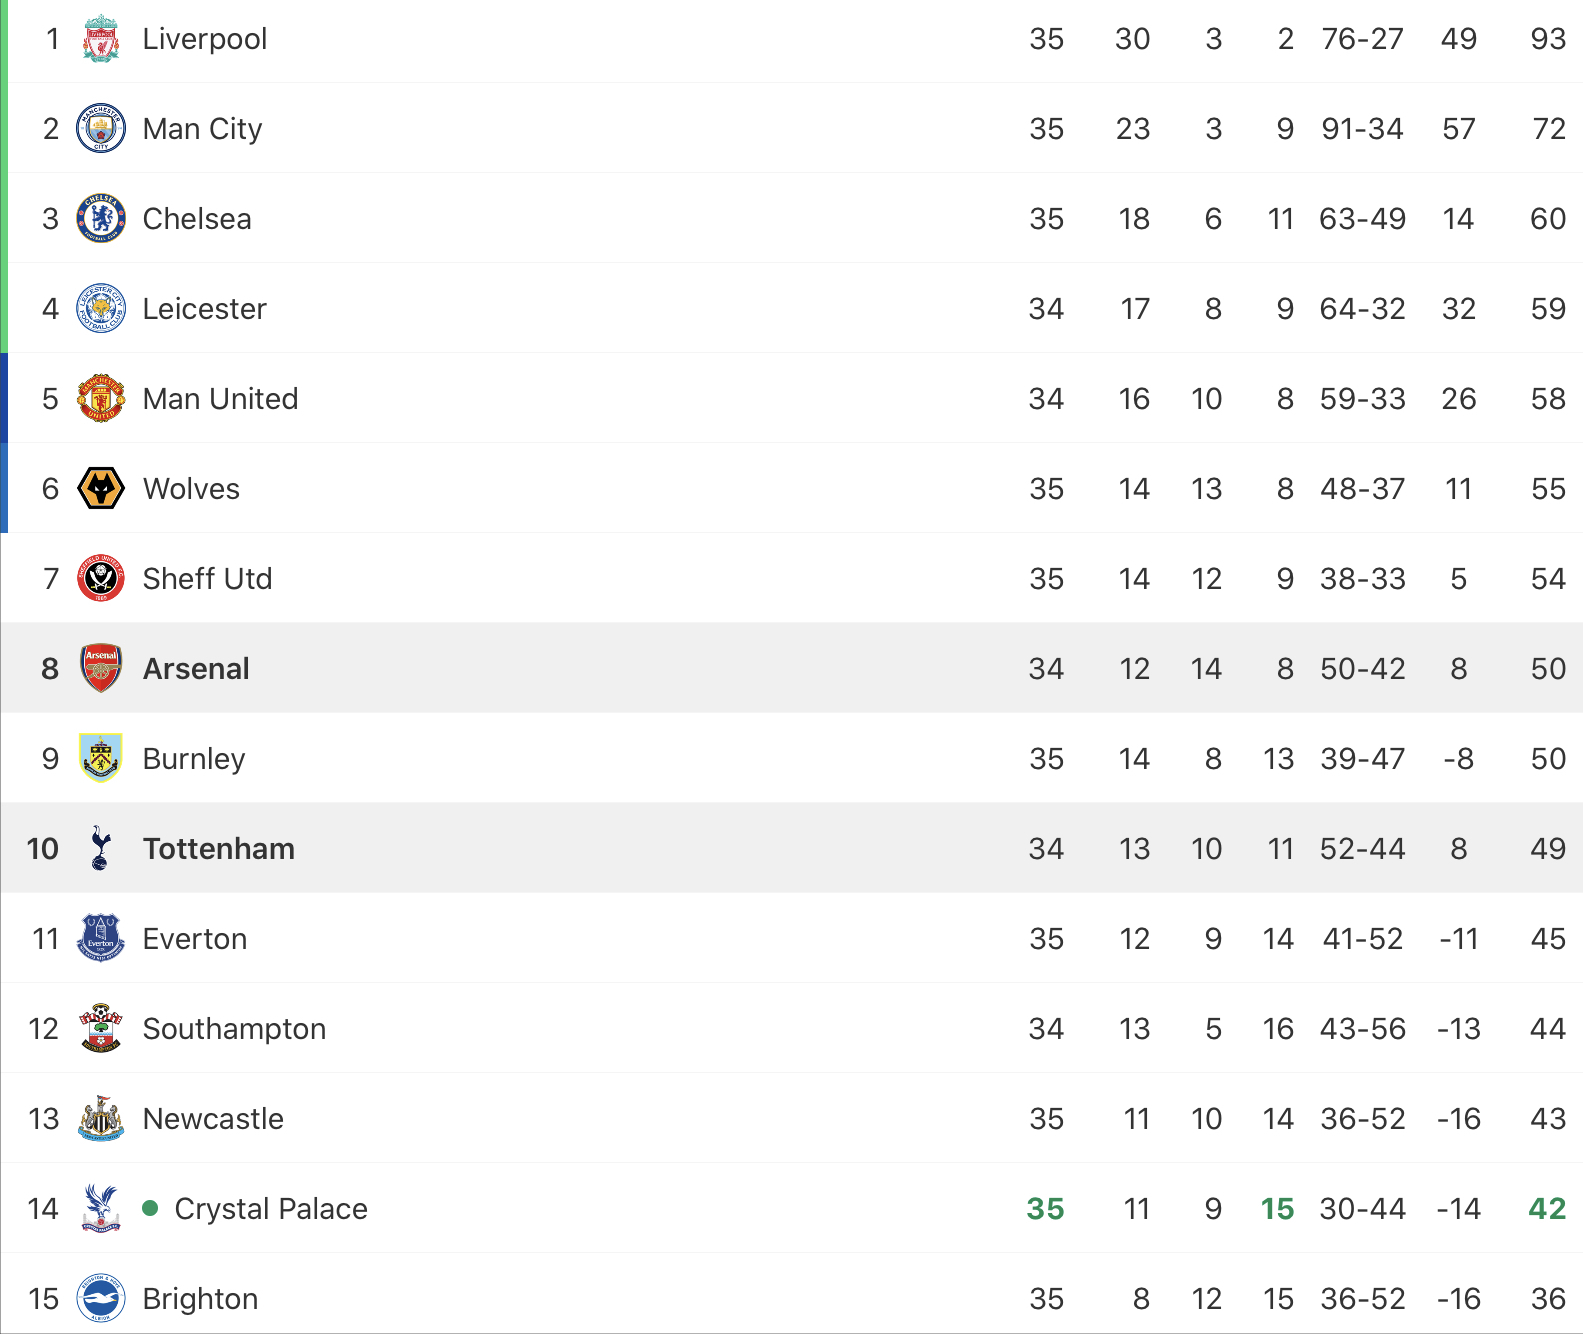
Task: Click the Chelsea club crest
Action: (x=101, y=219)
